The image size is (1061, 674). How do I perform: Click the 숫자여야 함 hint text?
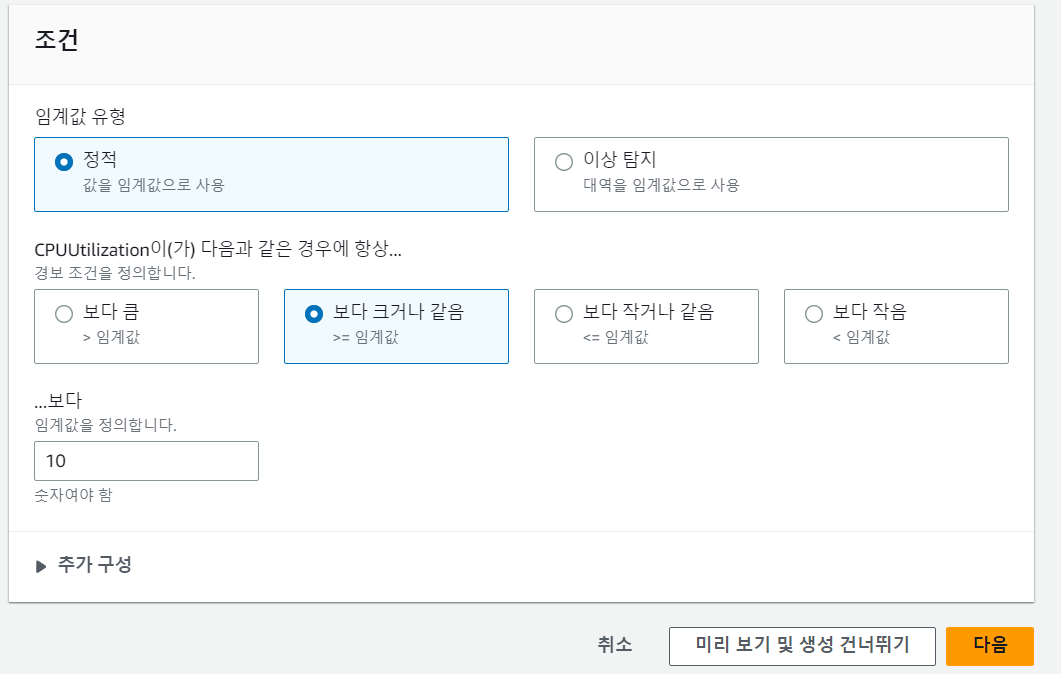(73, 495)
